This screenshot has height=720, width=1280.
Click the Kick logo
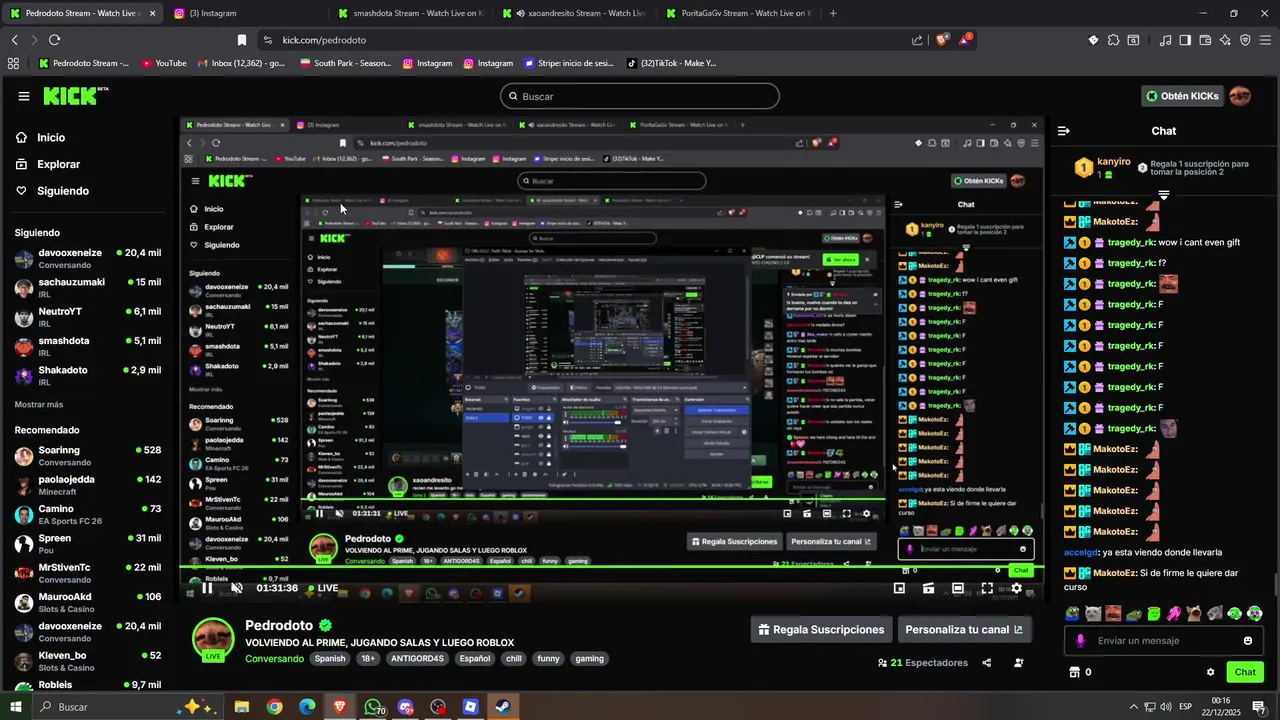coord(70,96)
